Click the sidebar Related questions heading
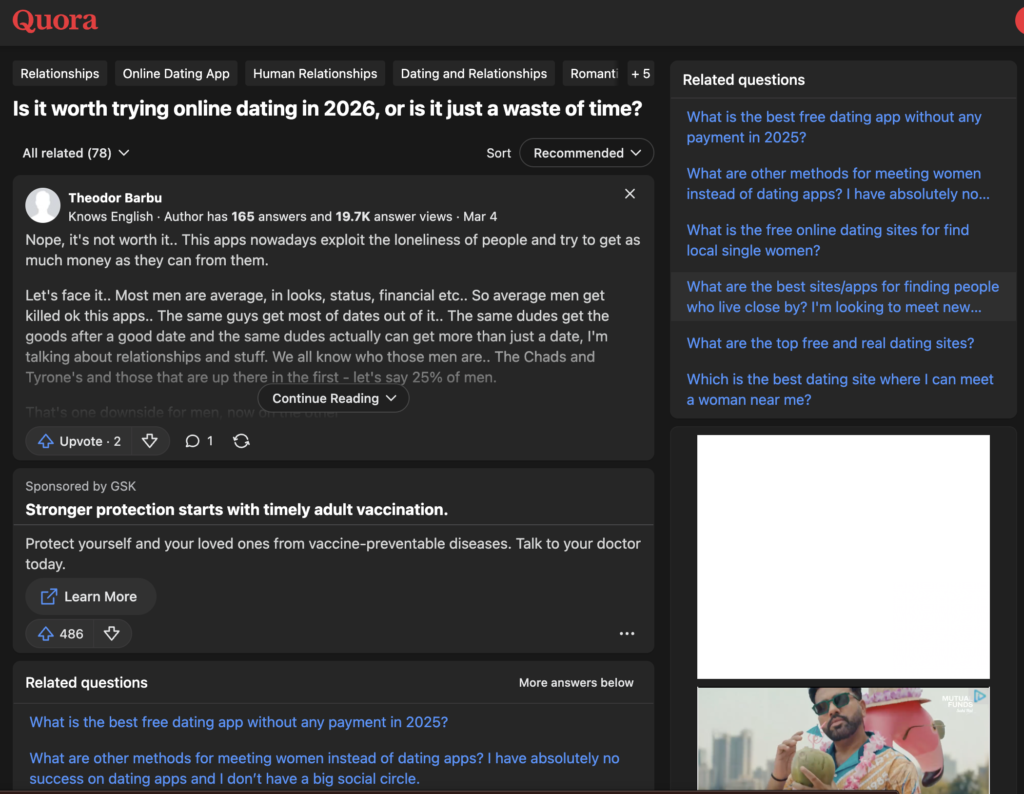The width and height of the screenshot is (1024, 794). 743,80
